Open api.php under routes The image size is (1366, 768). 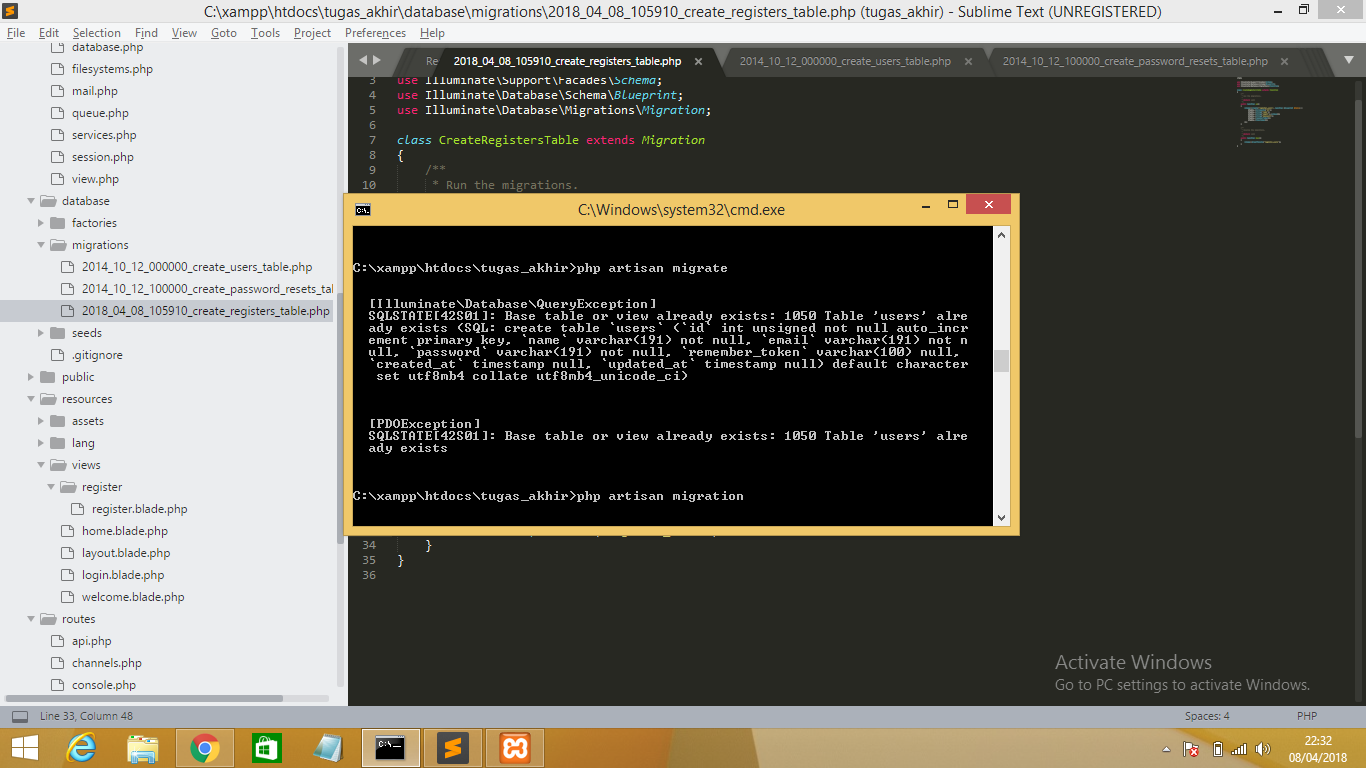point(92,641)
